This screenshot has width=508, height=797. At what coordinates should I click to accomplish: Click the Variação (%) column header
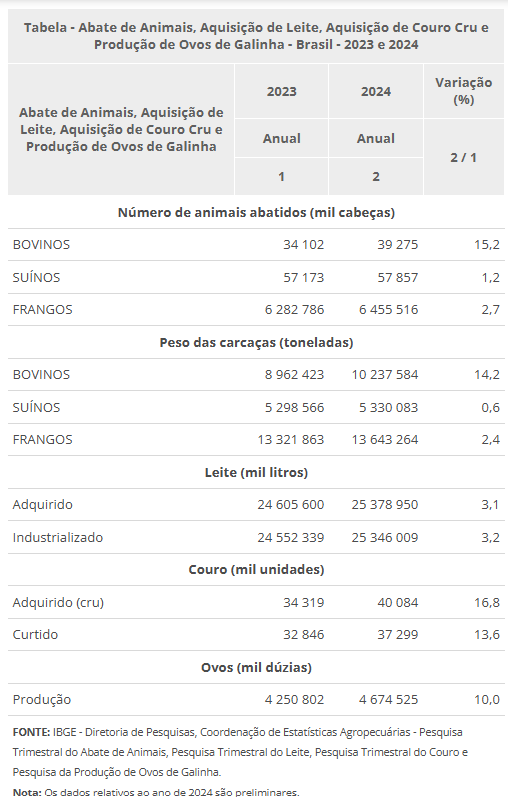(x=463, y=91)
